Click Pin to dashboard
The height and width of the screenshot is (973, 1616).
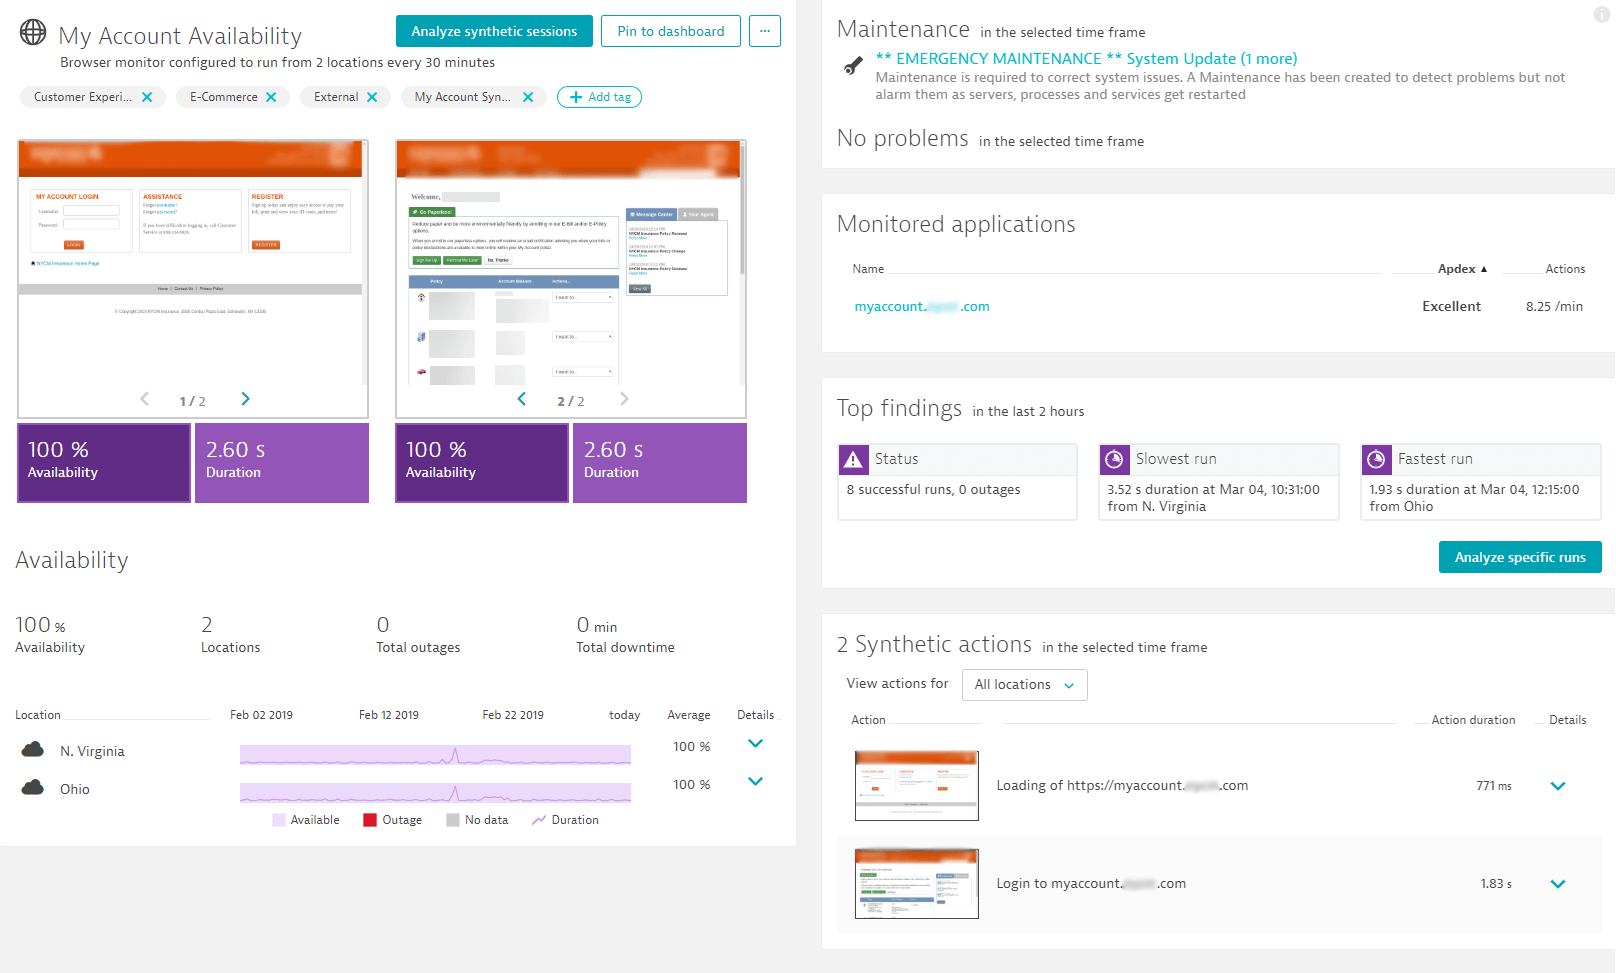tap(670, 31)
